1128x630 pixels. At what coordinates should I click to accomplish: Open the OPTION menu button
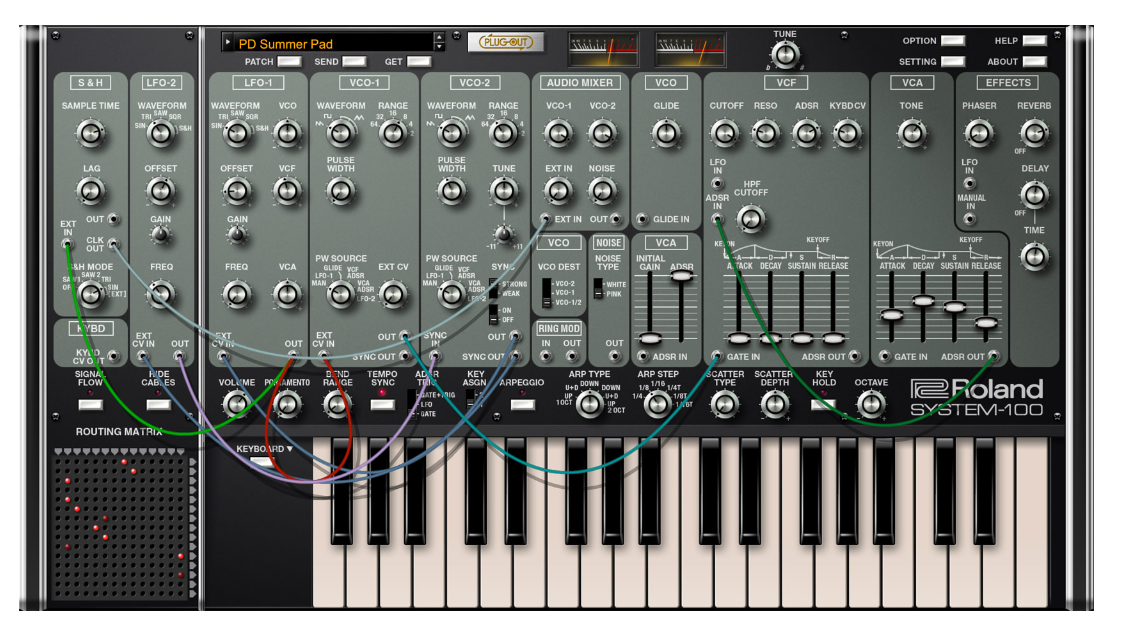click(x=952, y=41)
